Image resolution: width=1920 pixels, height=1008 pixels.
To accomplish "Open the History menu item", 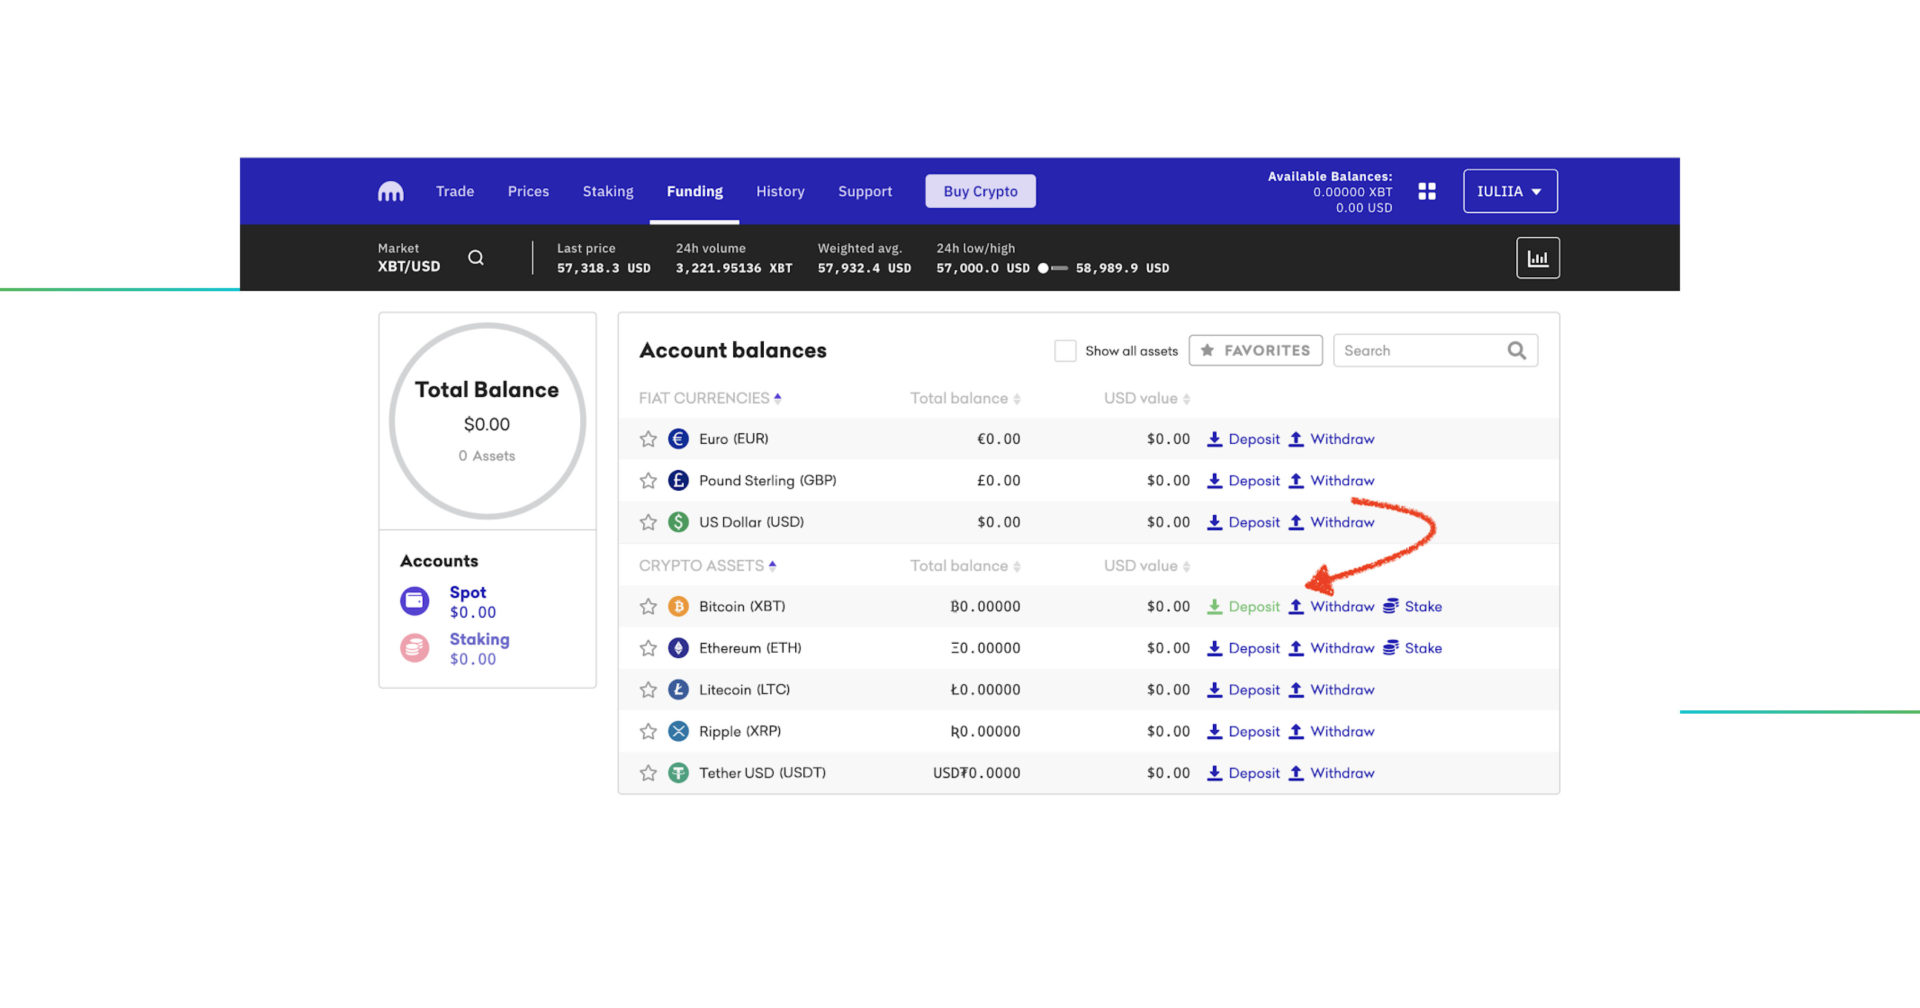I will pyautogui.click(x=780, y=191).
